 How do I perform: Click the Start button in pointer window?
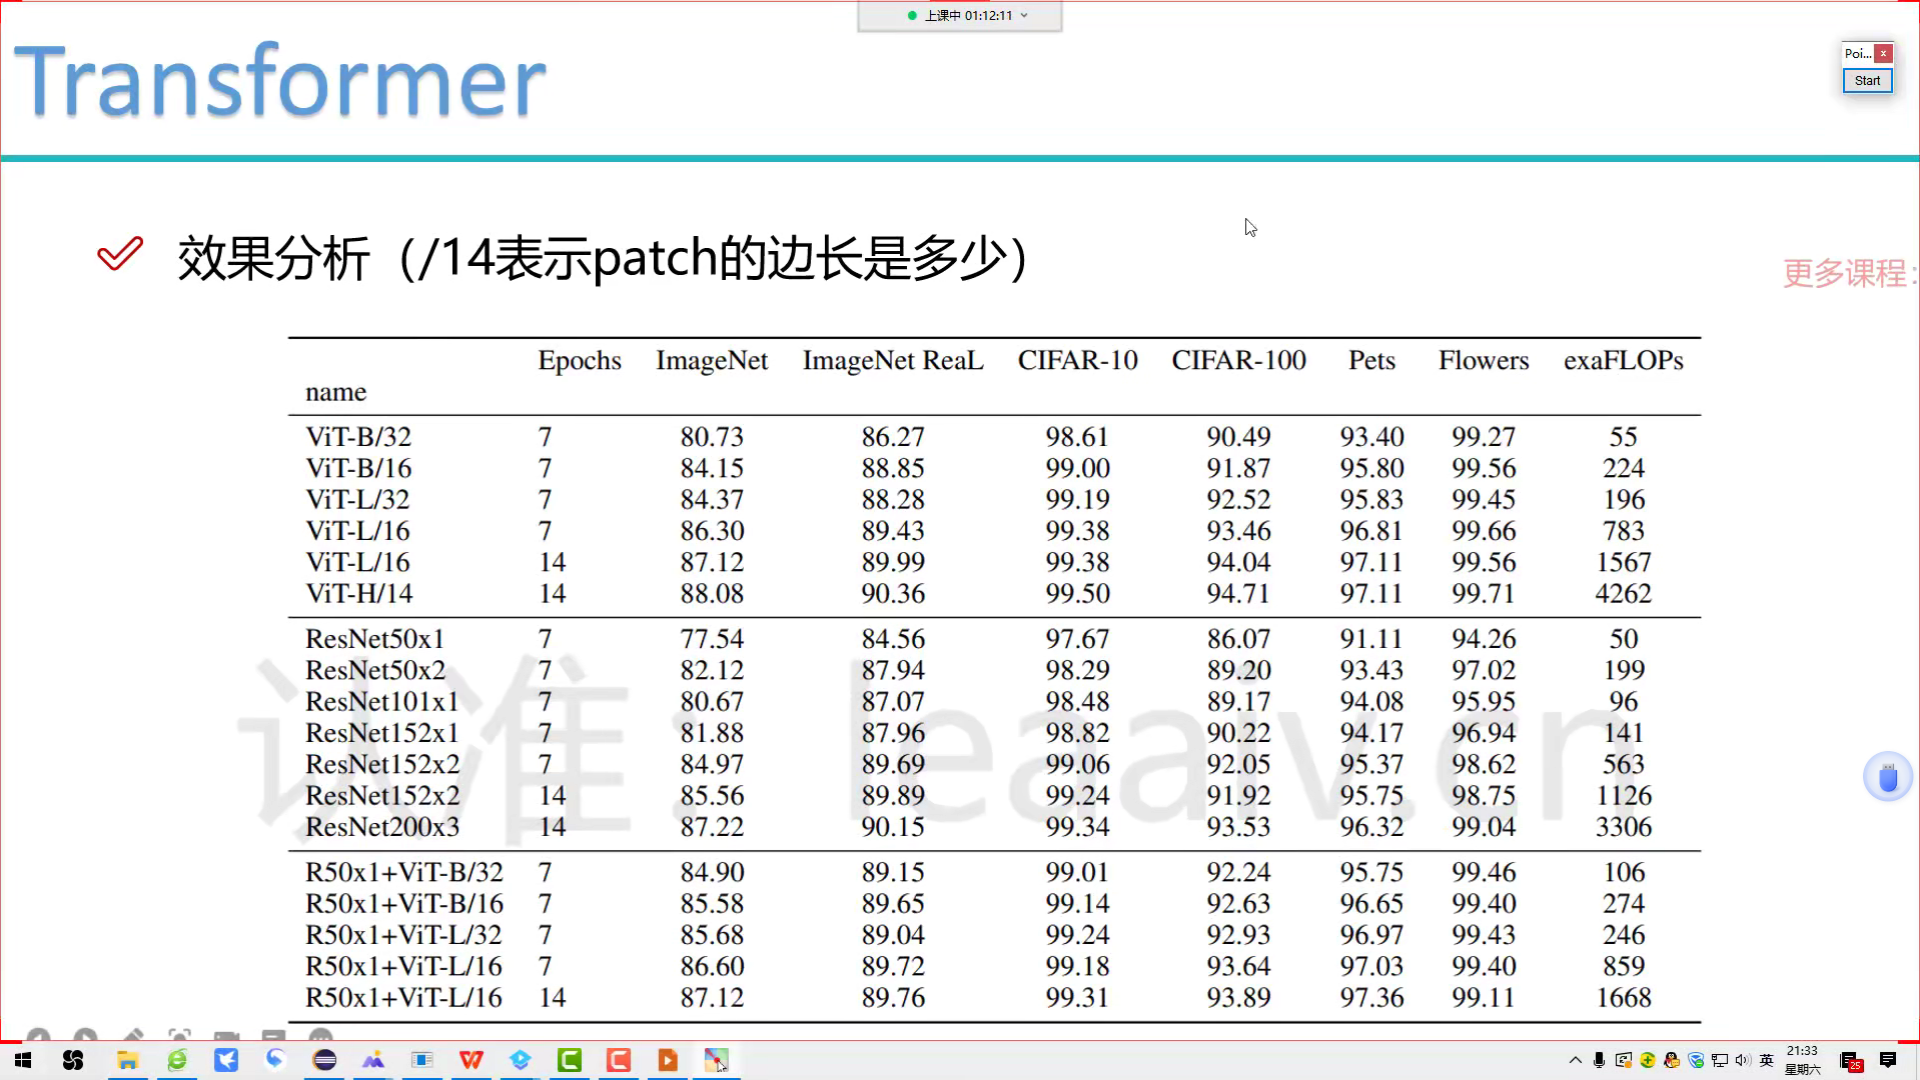(1867, 81)
